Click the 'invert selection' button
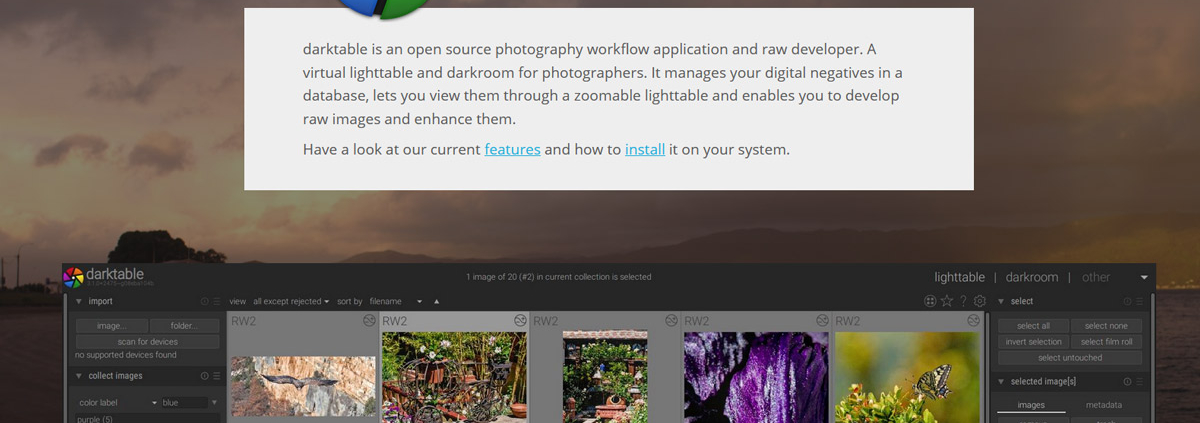This screenshot has height=423, width=1200. click(1033, 342)
